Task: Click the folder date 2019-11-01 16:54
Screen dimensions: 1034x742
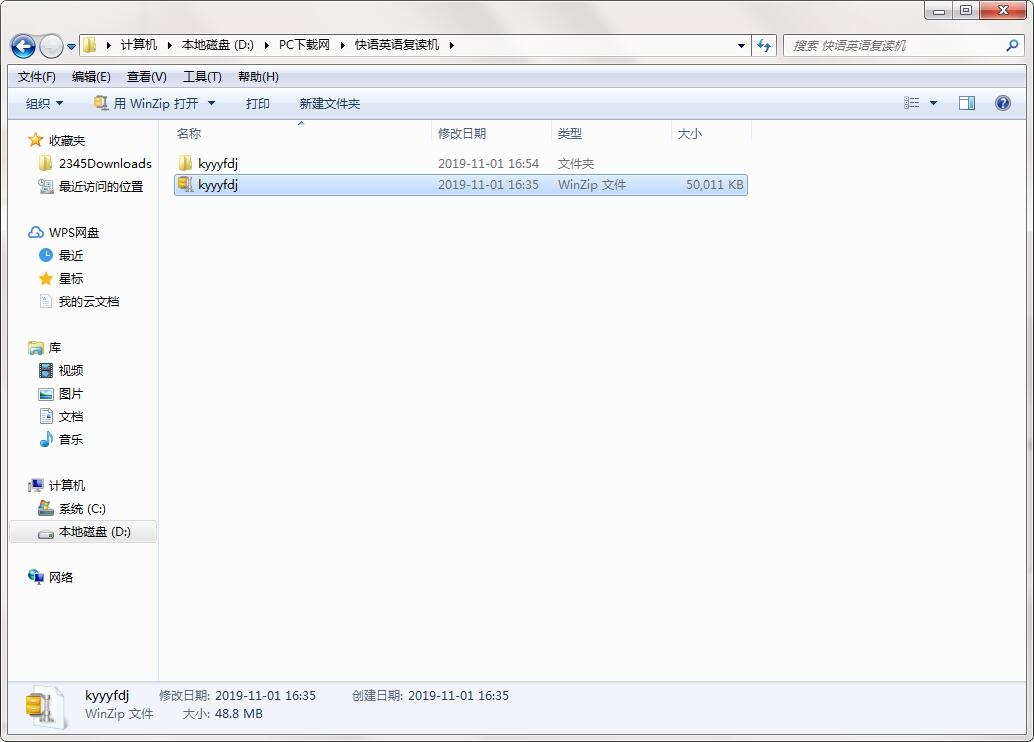Action: click(488, 164)
